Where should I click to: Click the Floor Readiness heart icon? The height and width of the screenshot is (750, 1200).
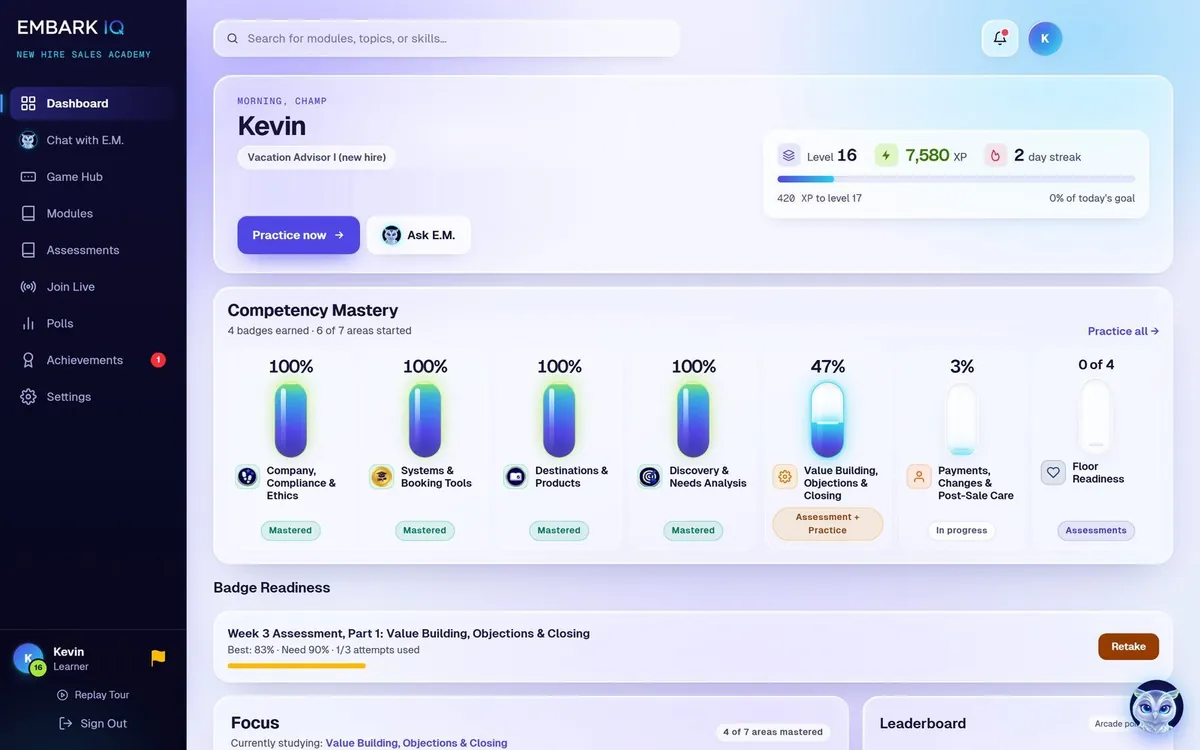tap(1053, 472)
